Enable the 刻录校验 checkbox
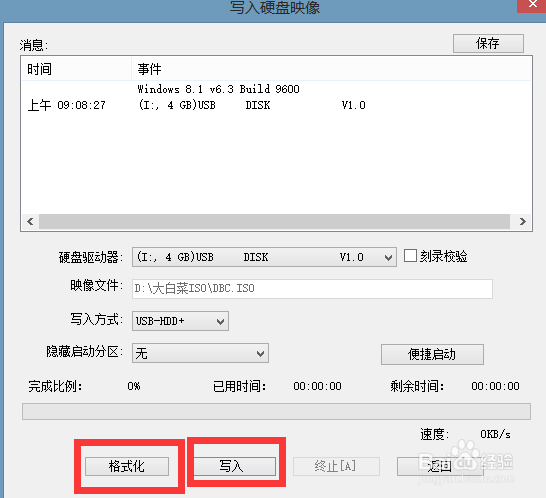 coord(410,256)
